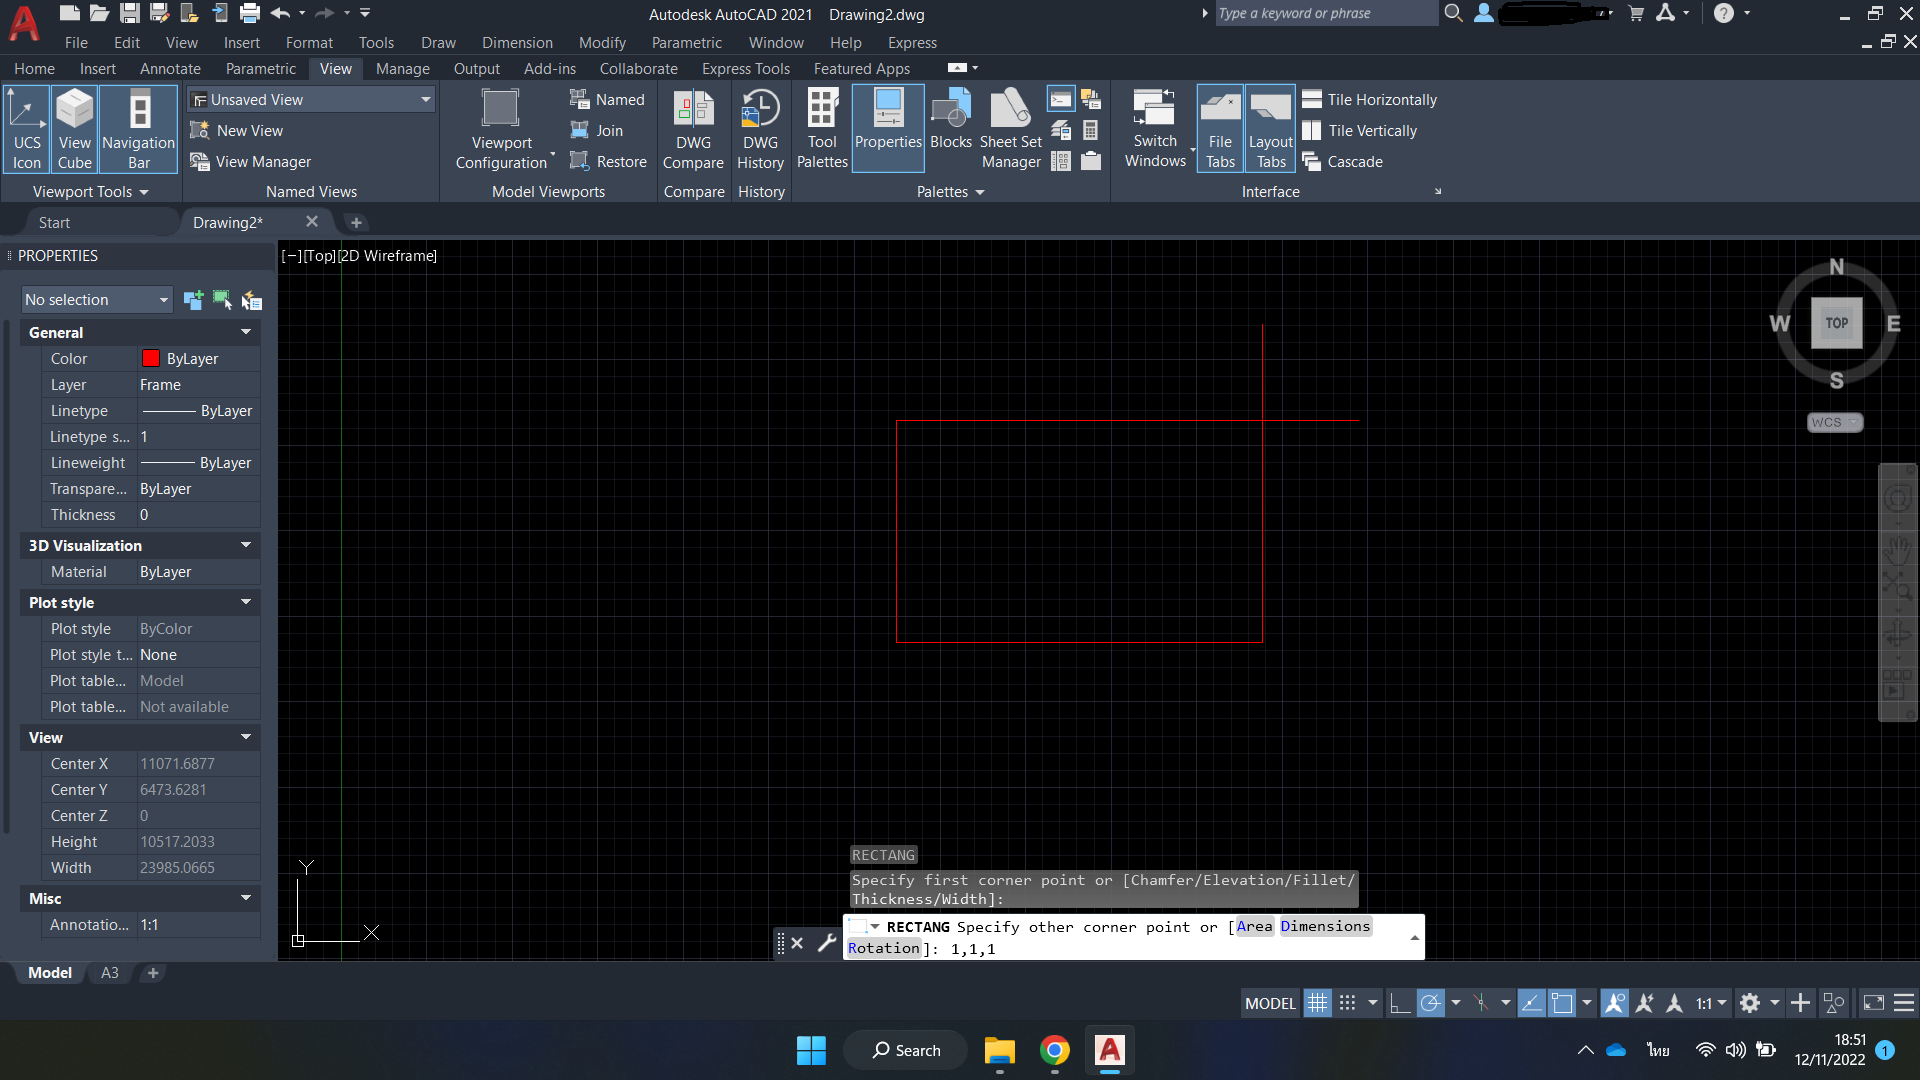
Task: Open the Unsaved View dropdown
Action: click(312, 99)
